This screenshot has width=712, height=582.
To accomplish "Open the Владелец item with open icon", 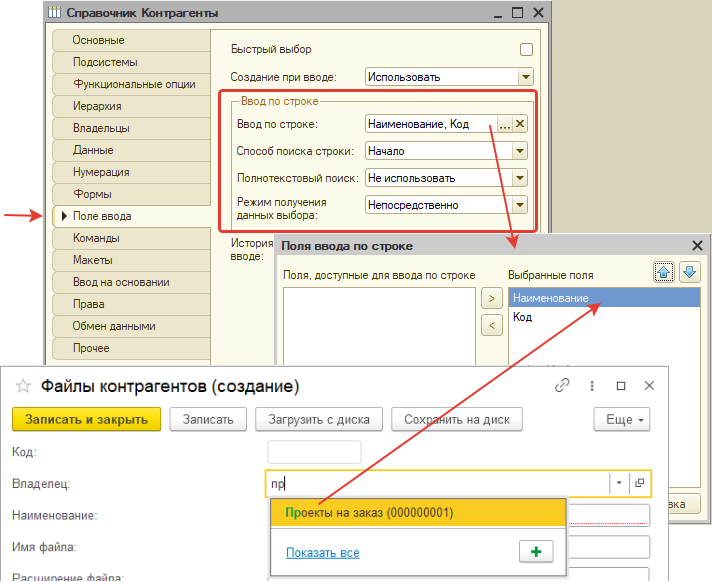I will (x=640, y=483).
